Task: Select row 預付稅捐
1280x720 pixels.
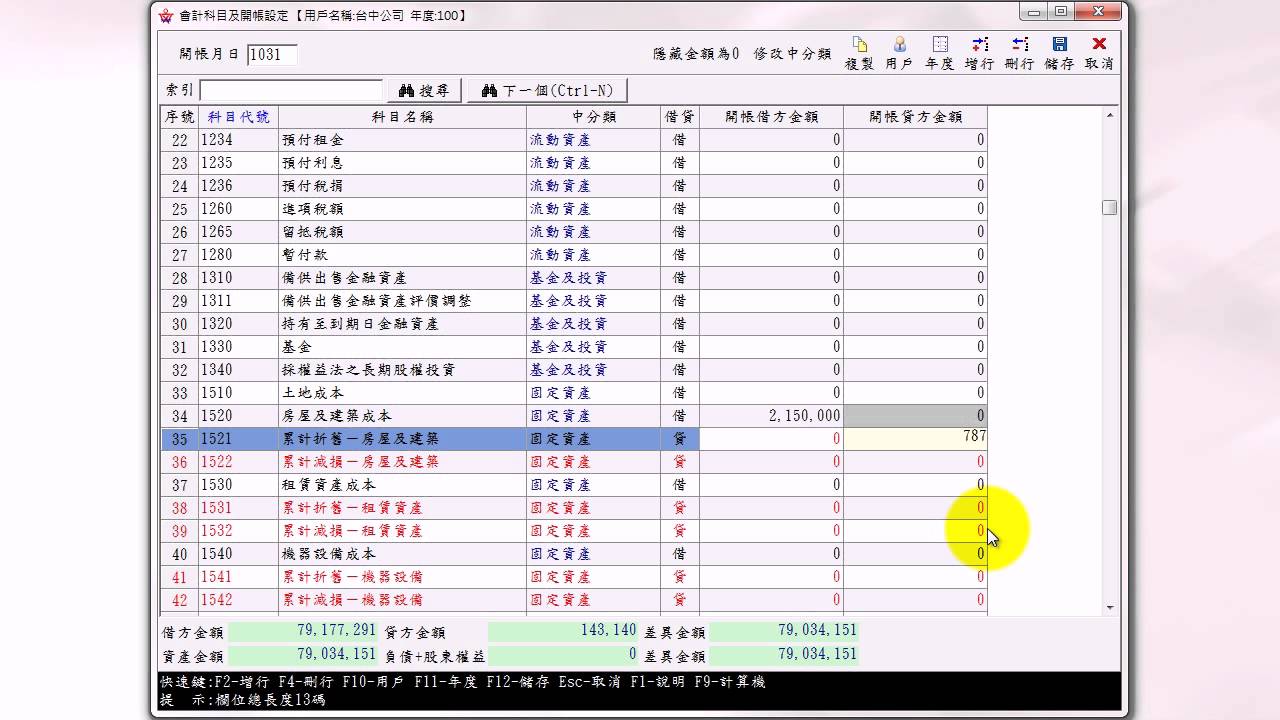Action: (x=574, y=186)
